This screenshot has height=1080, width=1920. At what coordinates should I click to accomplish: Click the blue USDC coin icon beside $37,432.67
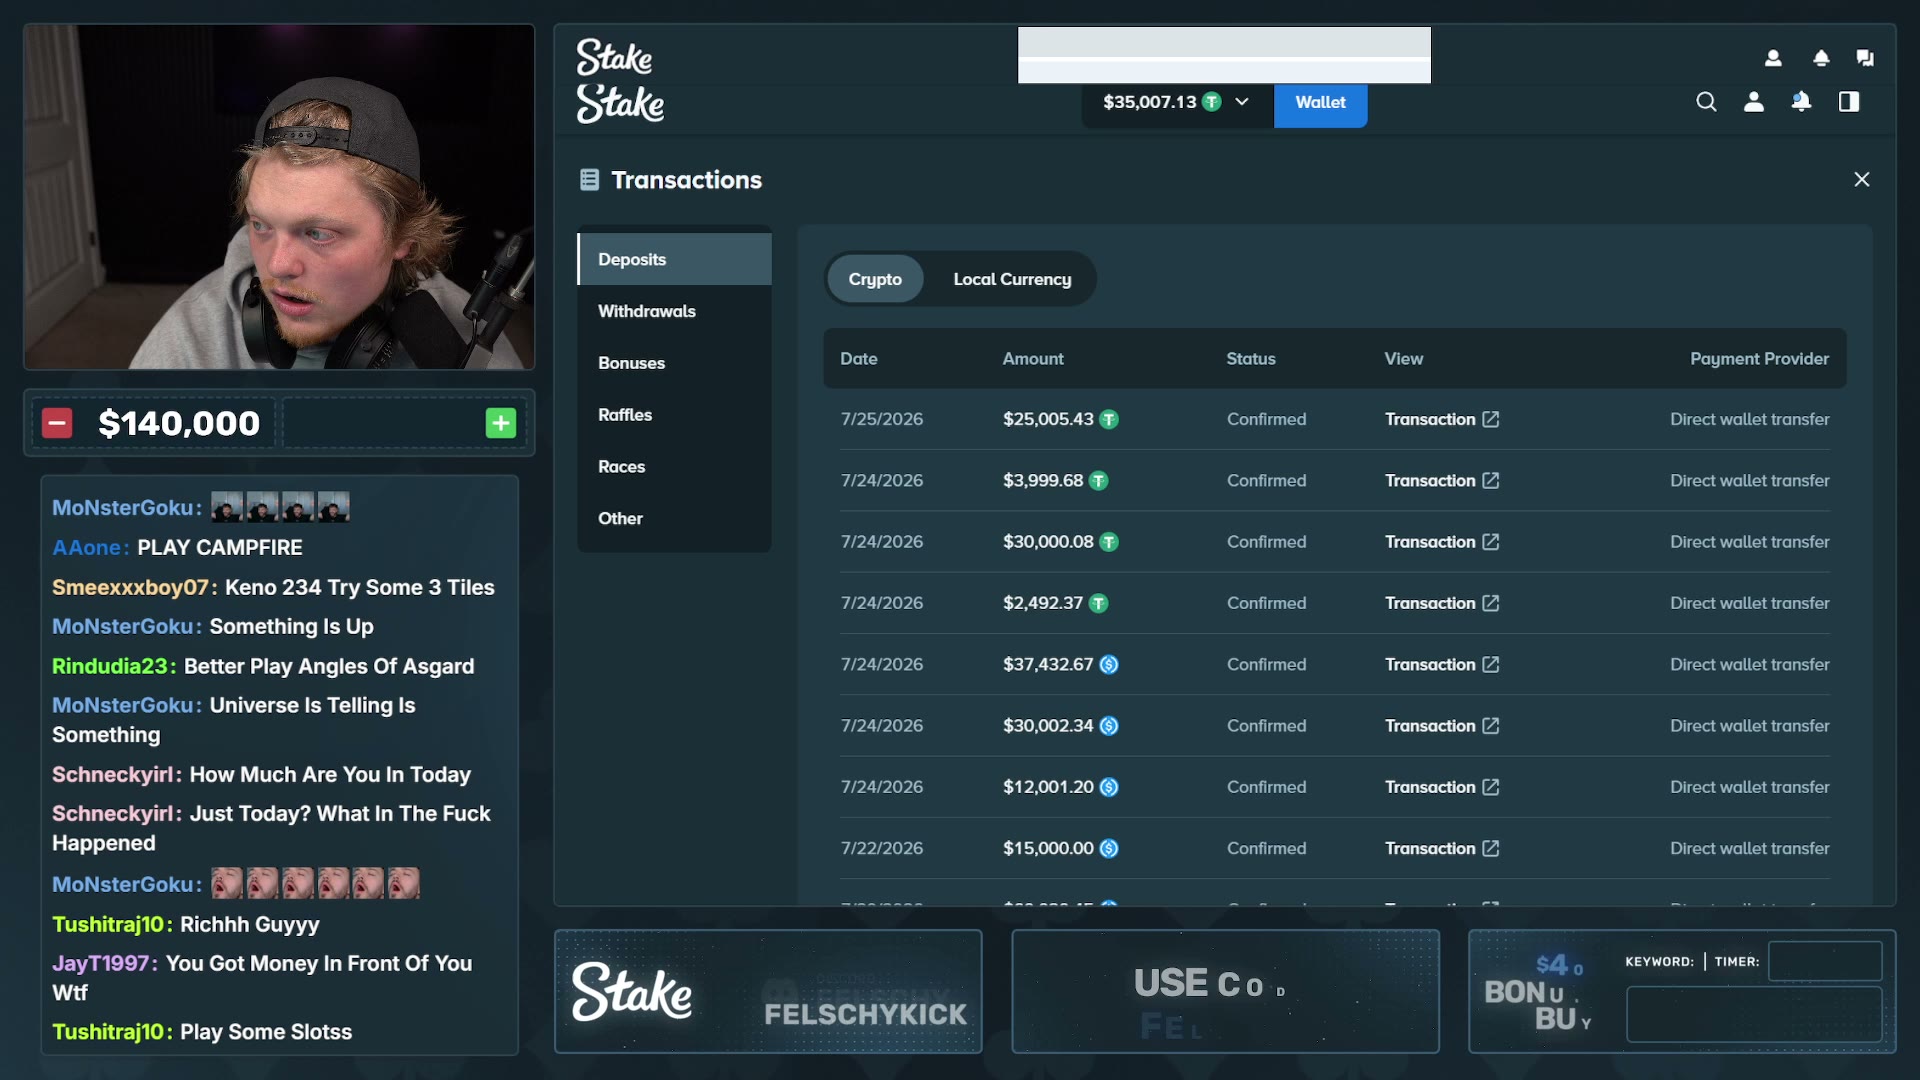pyautogui.click(x=1109, y=665)
